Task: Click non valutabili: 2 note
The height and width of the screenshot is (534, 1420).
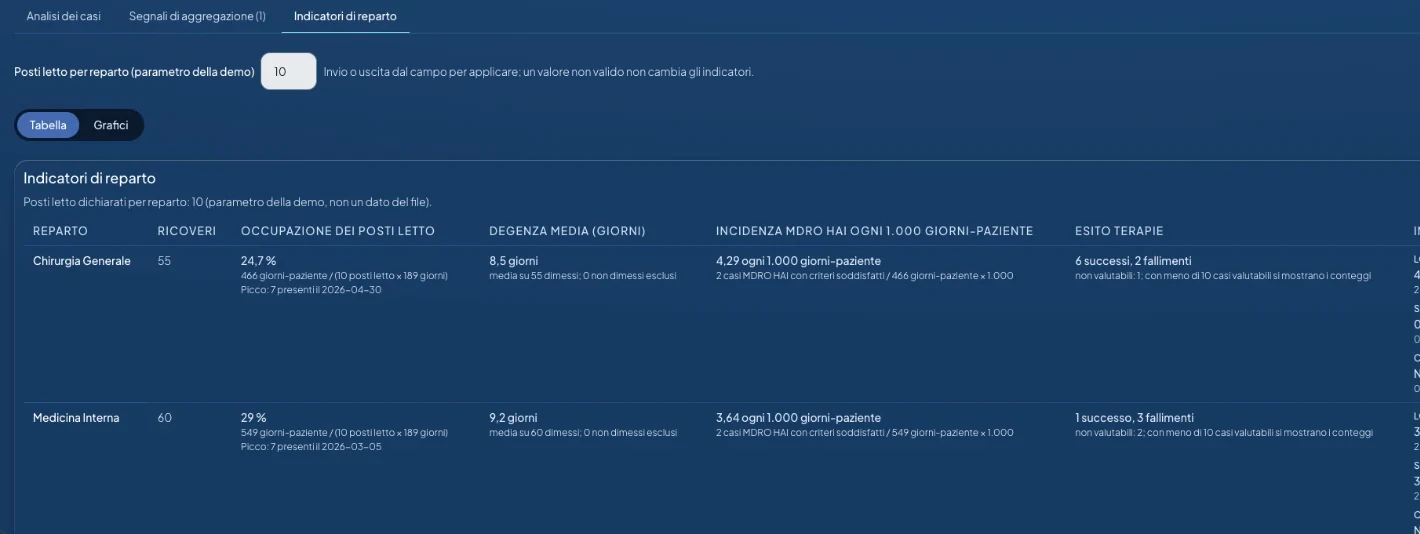Action: pos(1224,432)
